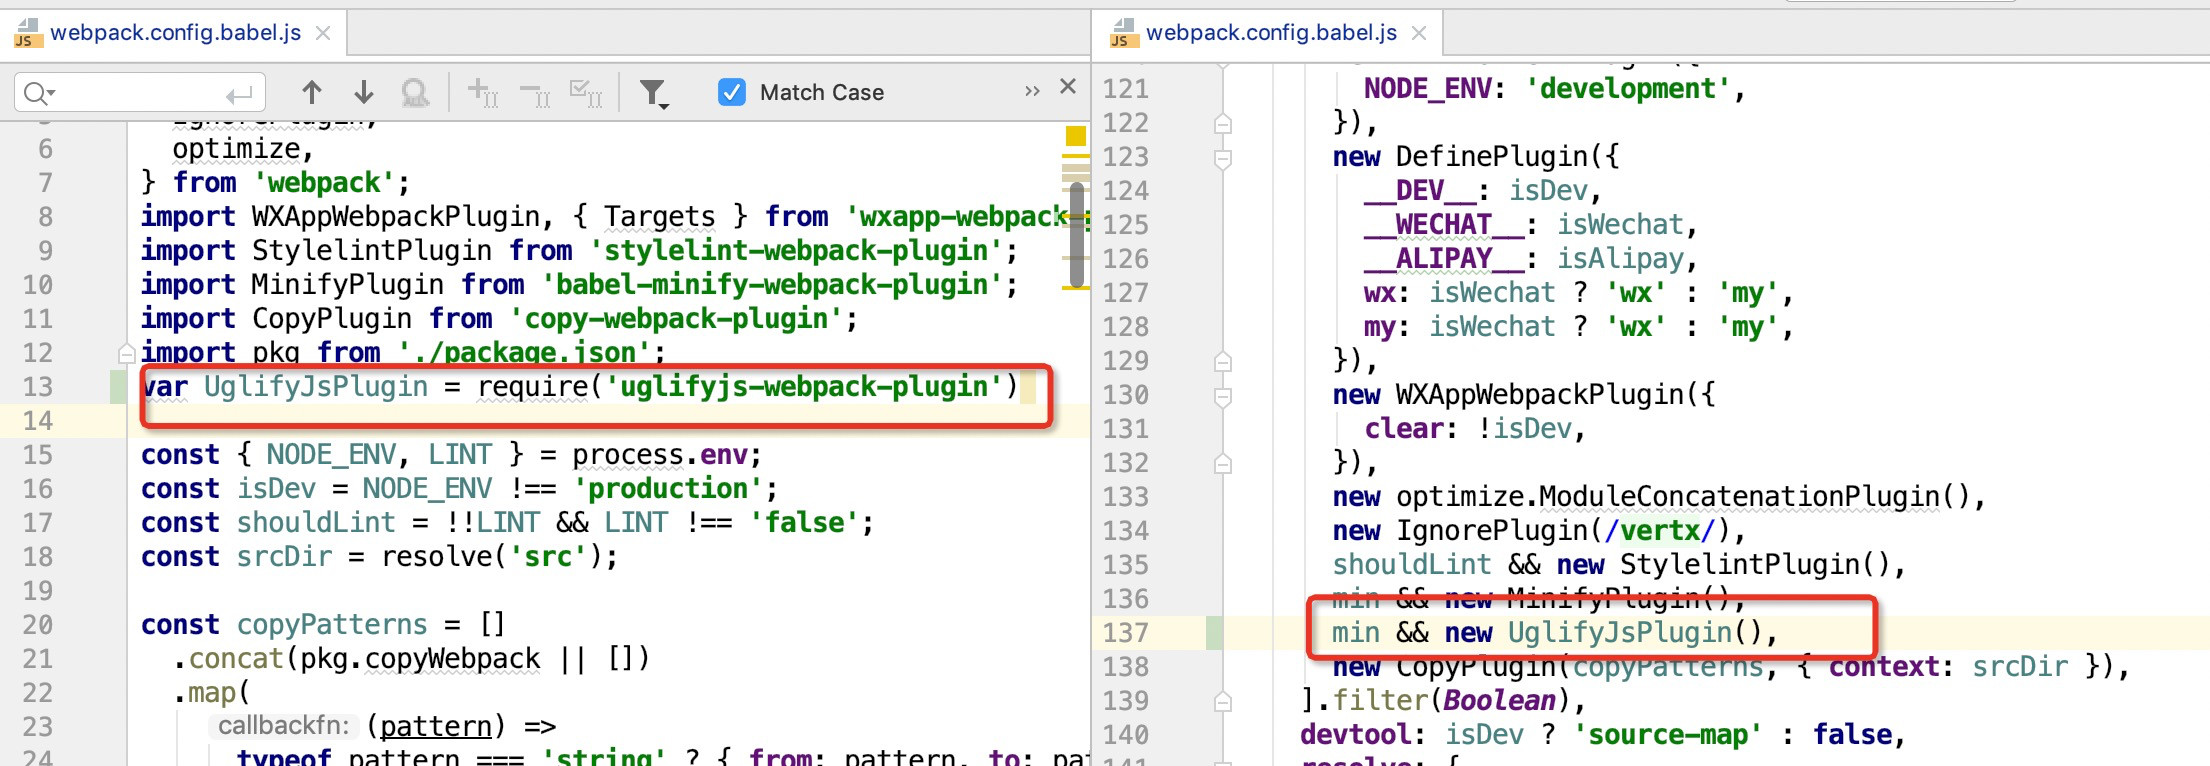Open the search filter funnel menu

(654, 94)
